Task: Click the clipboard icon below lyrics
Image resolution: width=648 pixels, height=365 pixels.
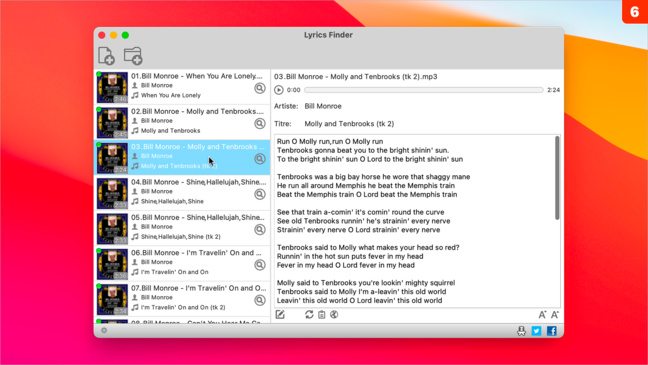Action: click(322, 315)
